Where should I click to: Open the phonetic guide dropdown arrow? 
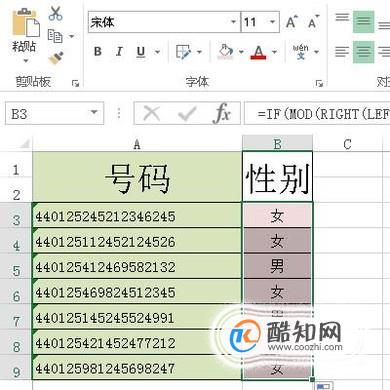coord(316,52)
